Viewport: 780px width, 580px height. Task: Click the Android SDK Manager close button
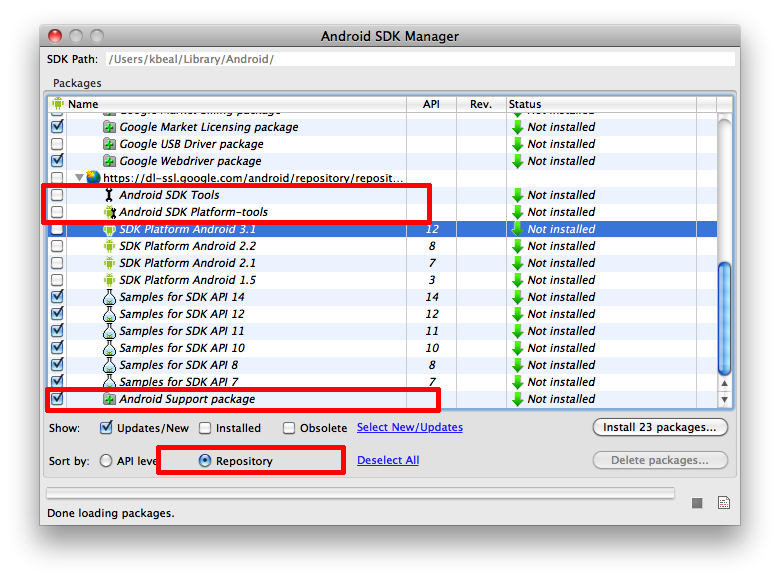point(55,36)
